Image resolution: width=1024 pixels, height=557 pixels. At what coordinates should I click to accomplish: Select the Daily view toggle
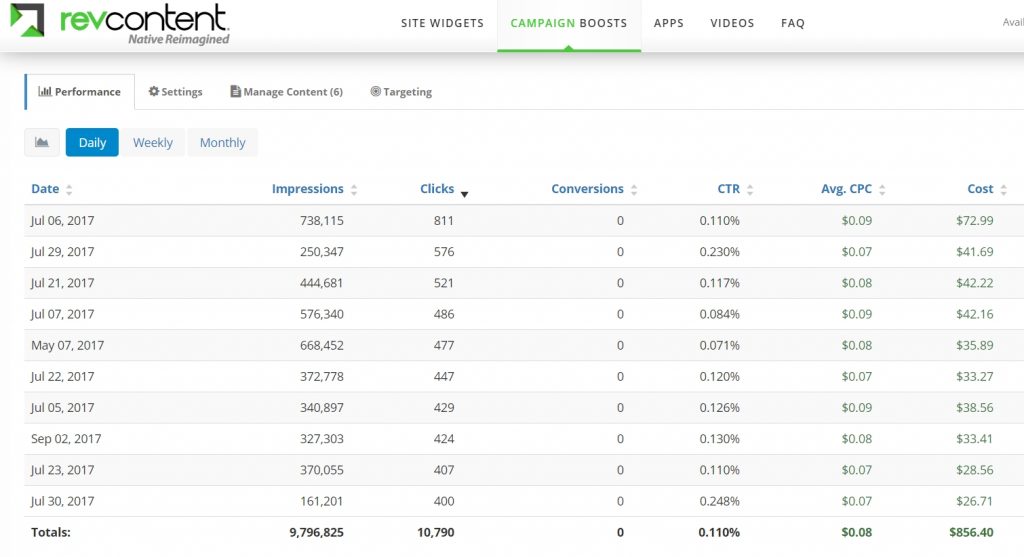(92, 143)
